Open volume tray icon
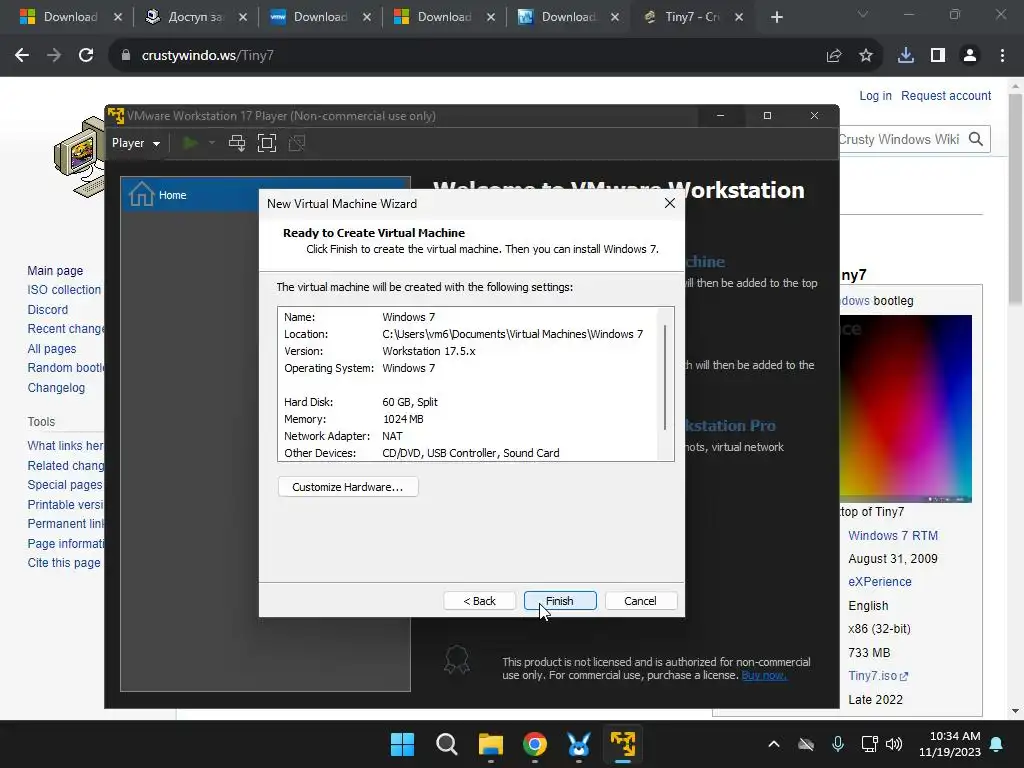Screen dimensions: 1024x768 coord(894,744)
